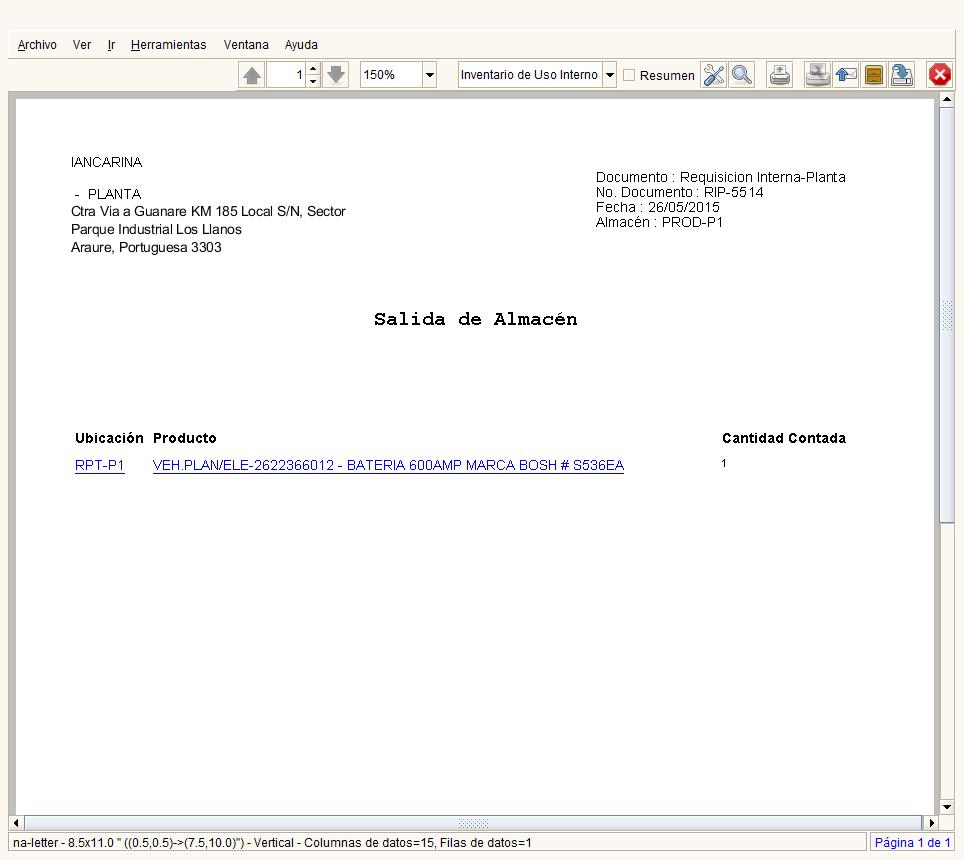Click the horizontal scrollbar thumb

pos(473,823)
